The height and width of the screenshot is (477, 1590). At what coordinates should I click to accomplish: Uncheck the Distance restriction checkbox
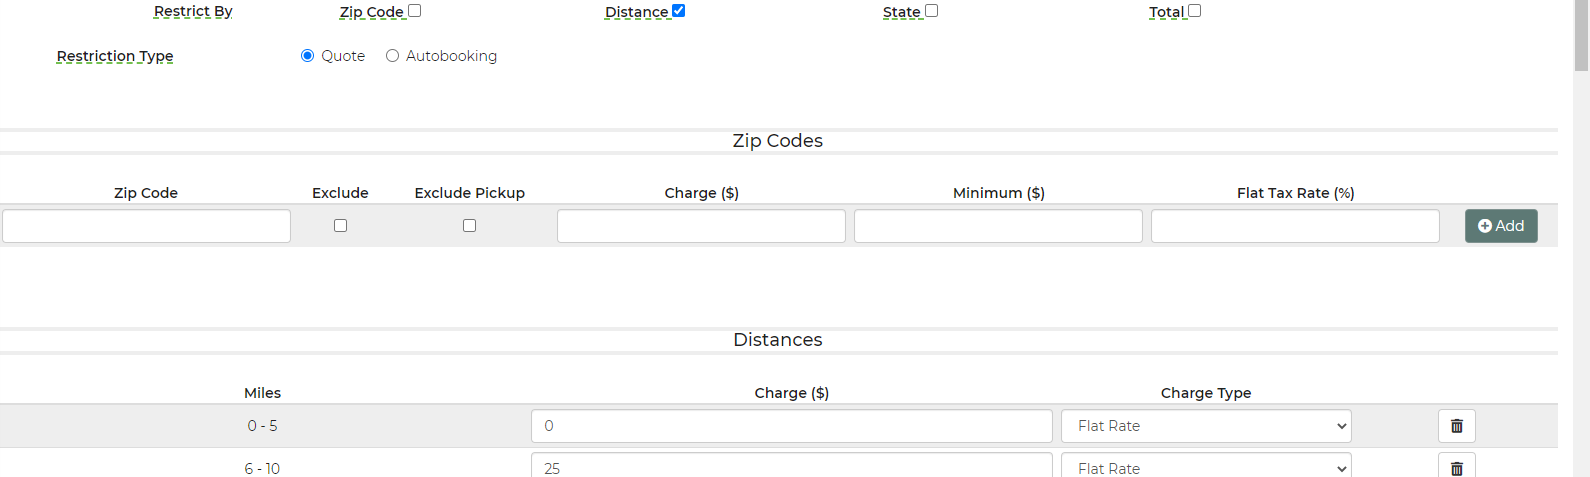coord(678,11)
